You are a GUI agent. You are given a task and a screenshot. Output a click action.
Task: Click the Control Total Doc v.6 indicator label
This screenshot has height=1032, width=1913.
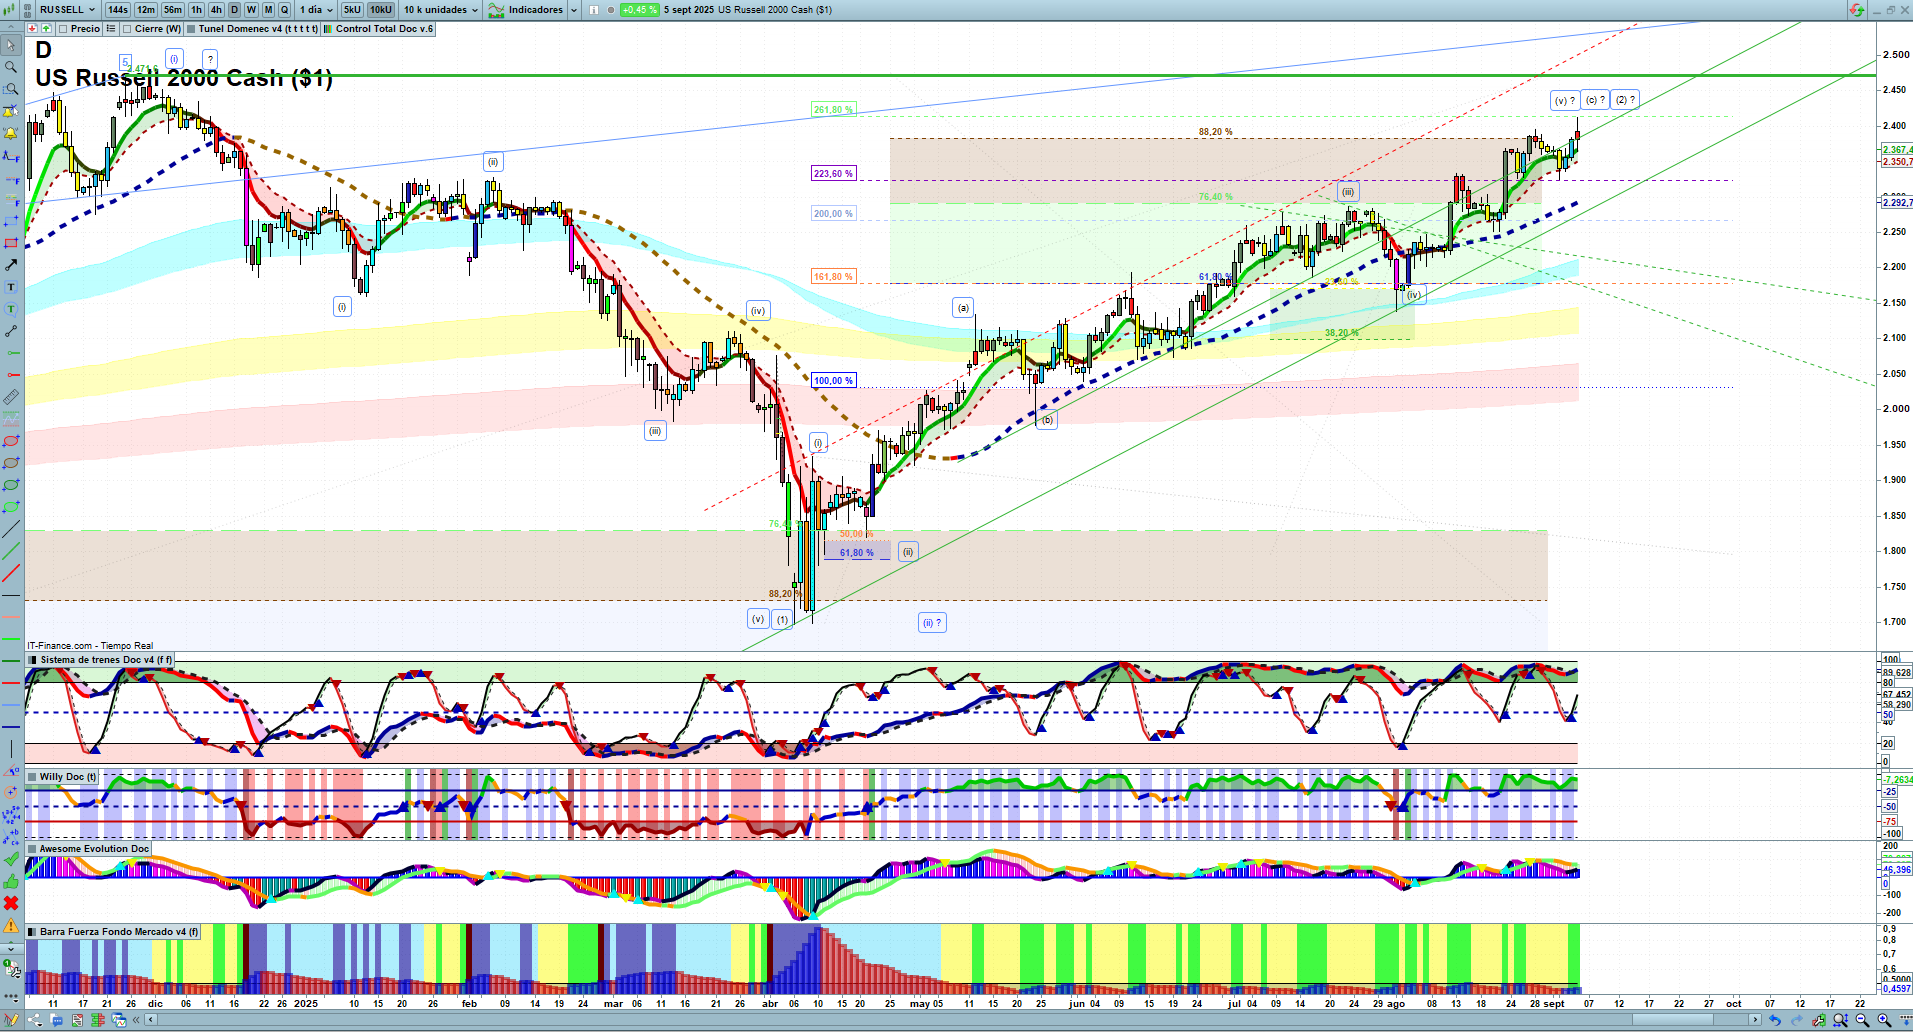click(x=384, y=29)
